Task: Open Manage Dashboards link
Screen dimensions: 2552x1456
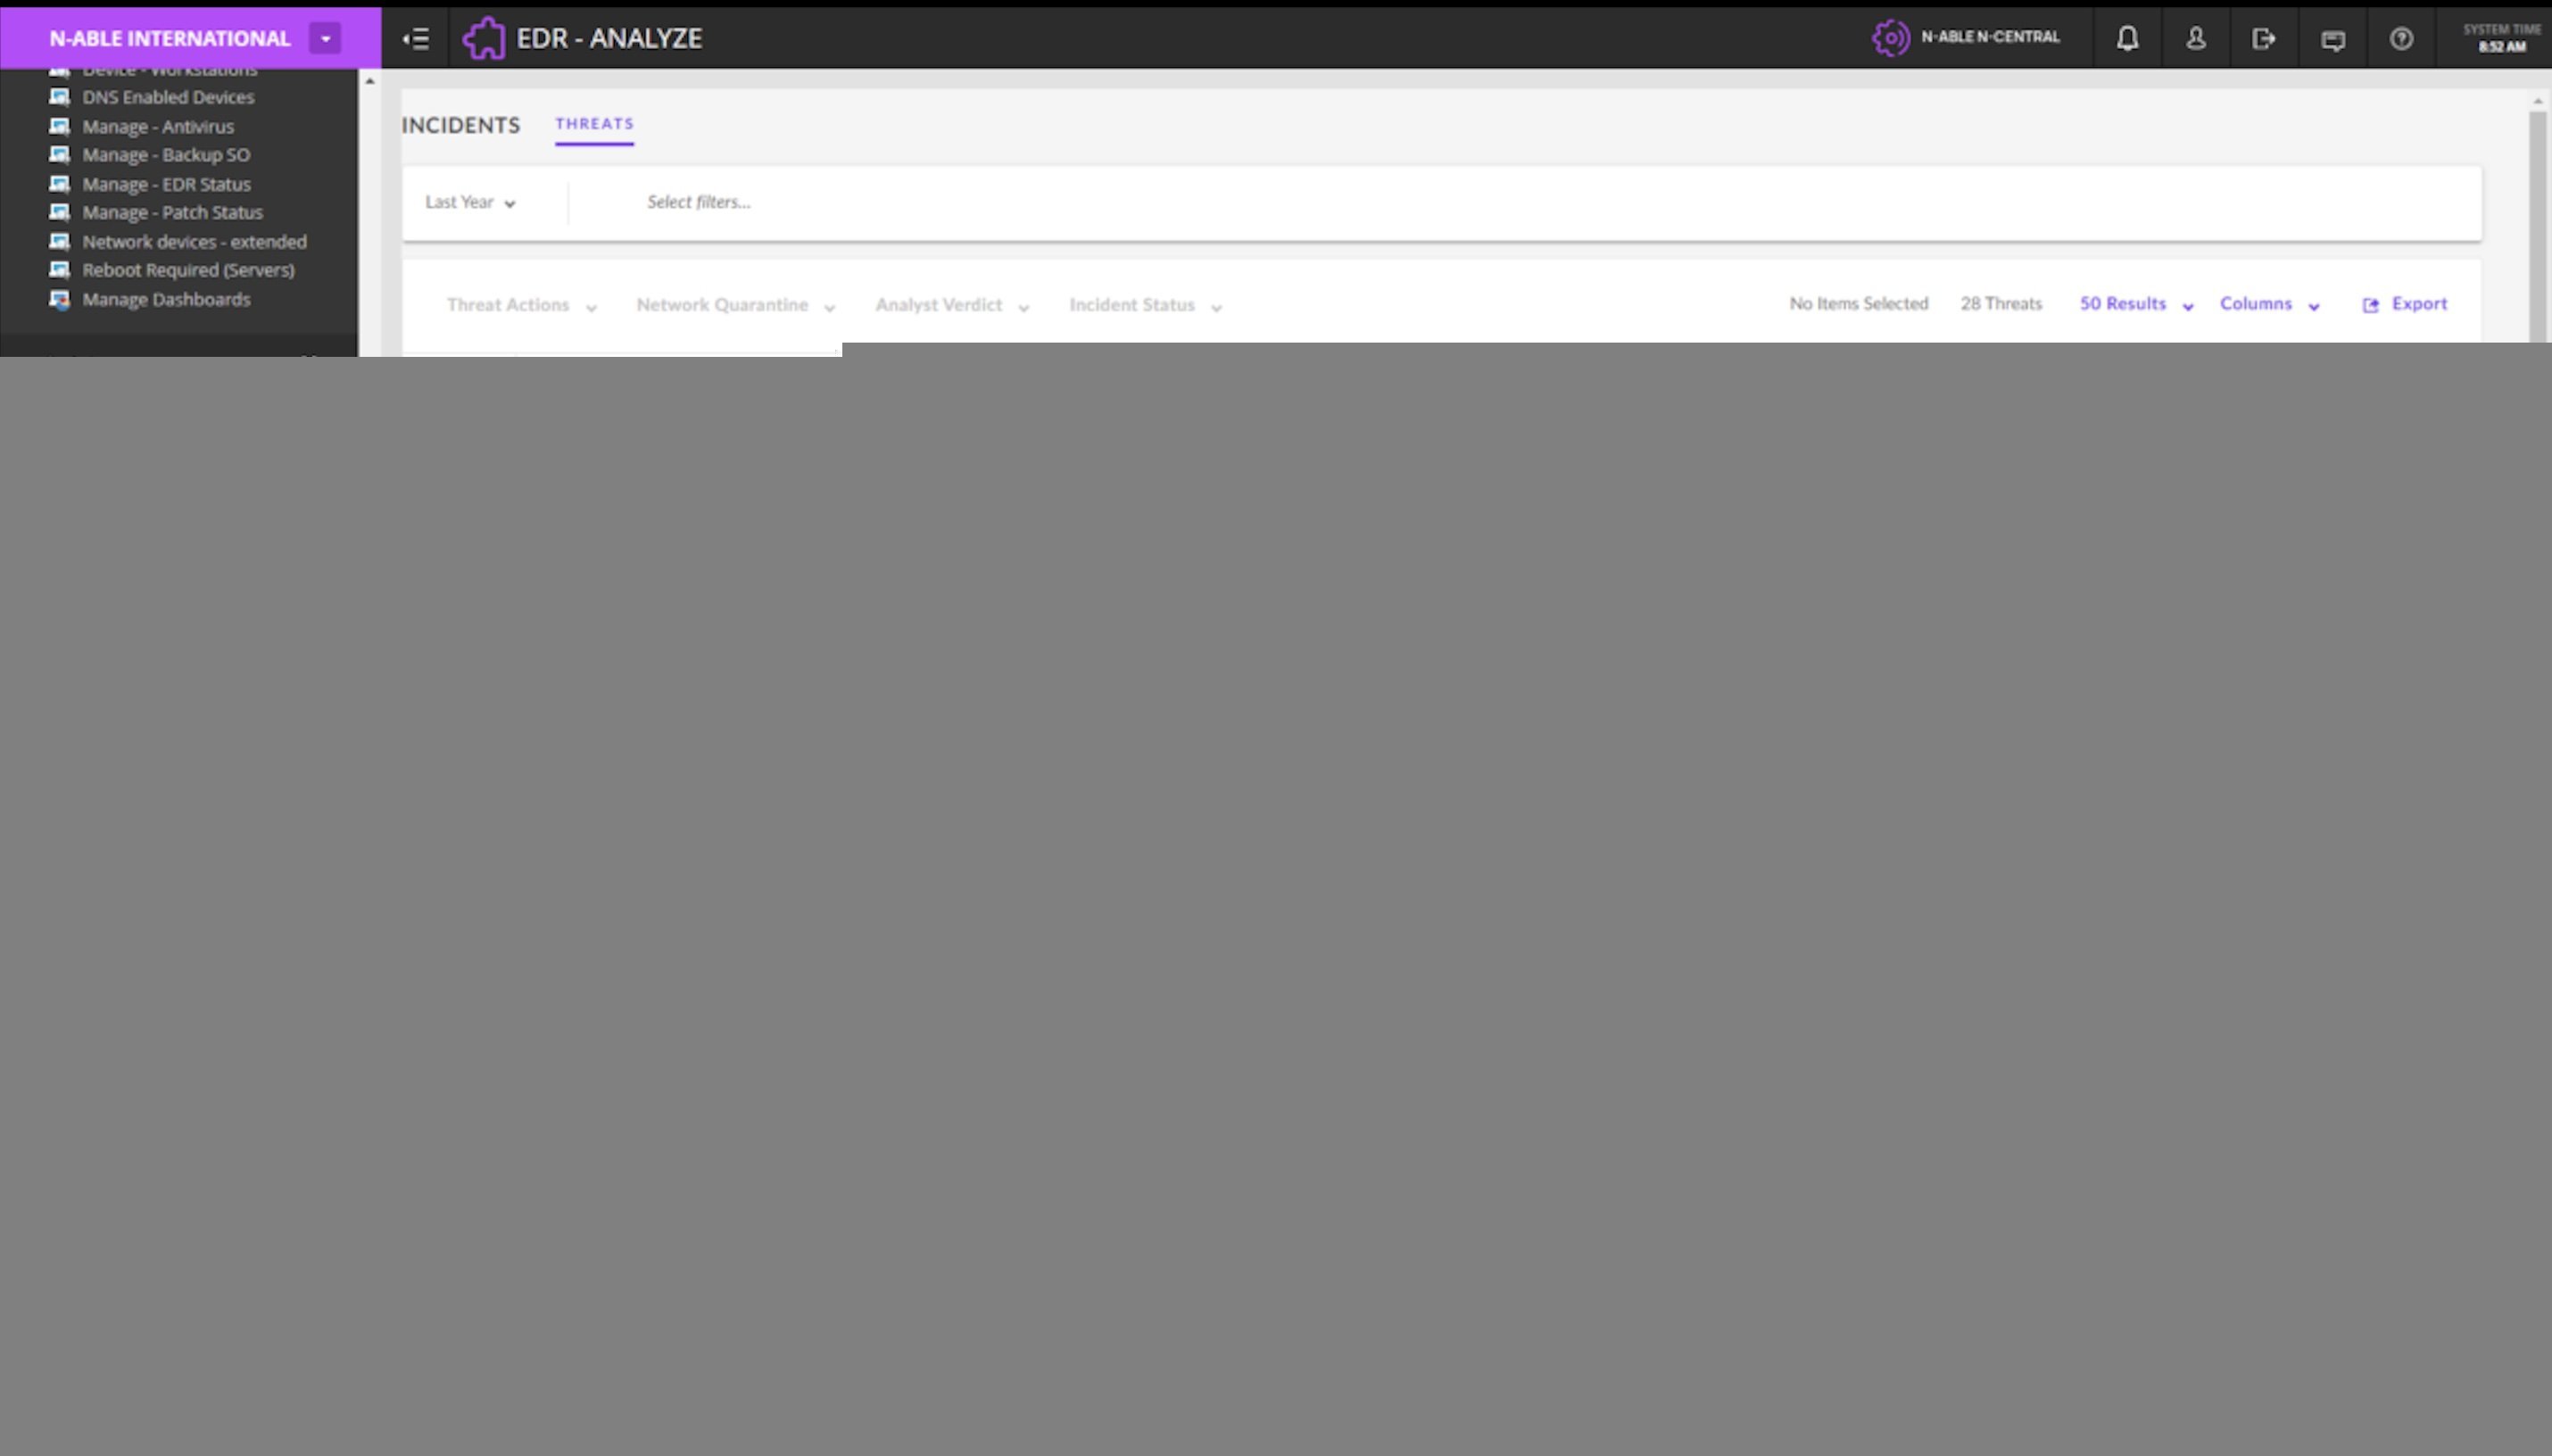Action: pos(166,299)
